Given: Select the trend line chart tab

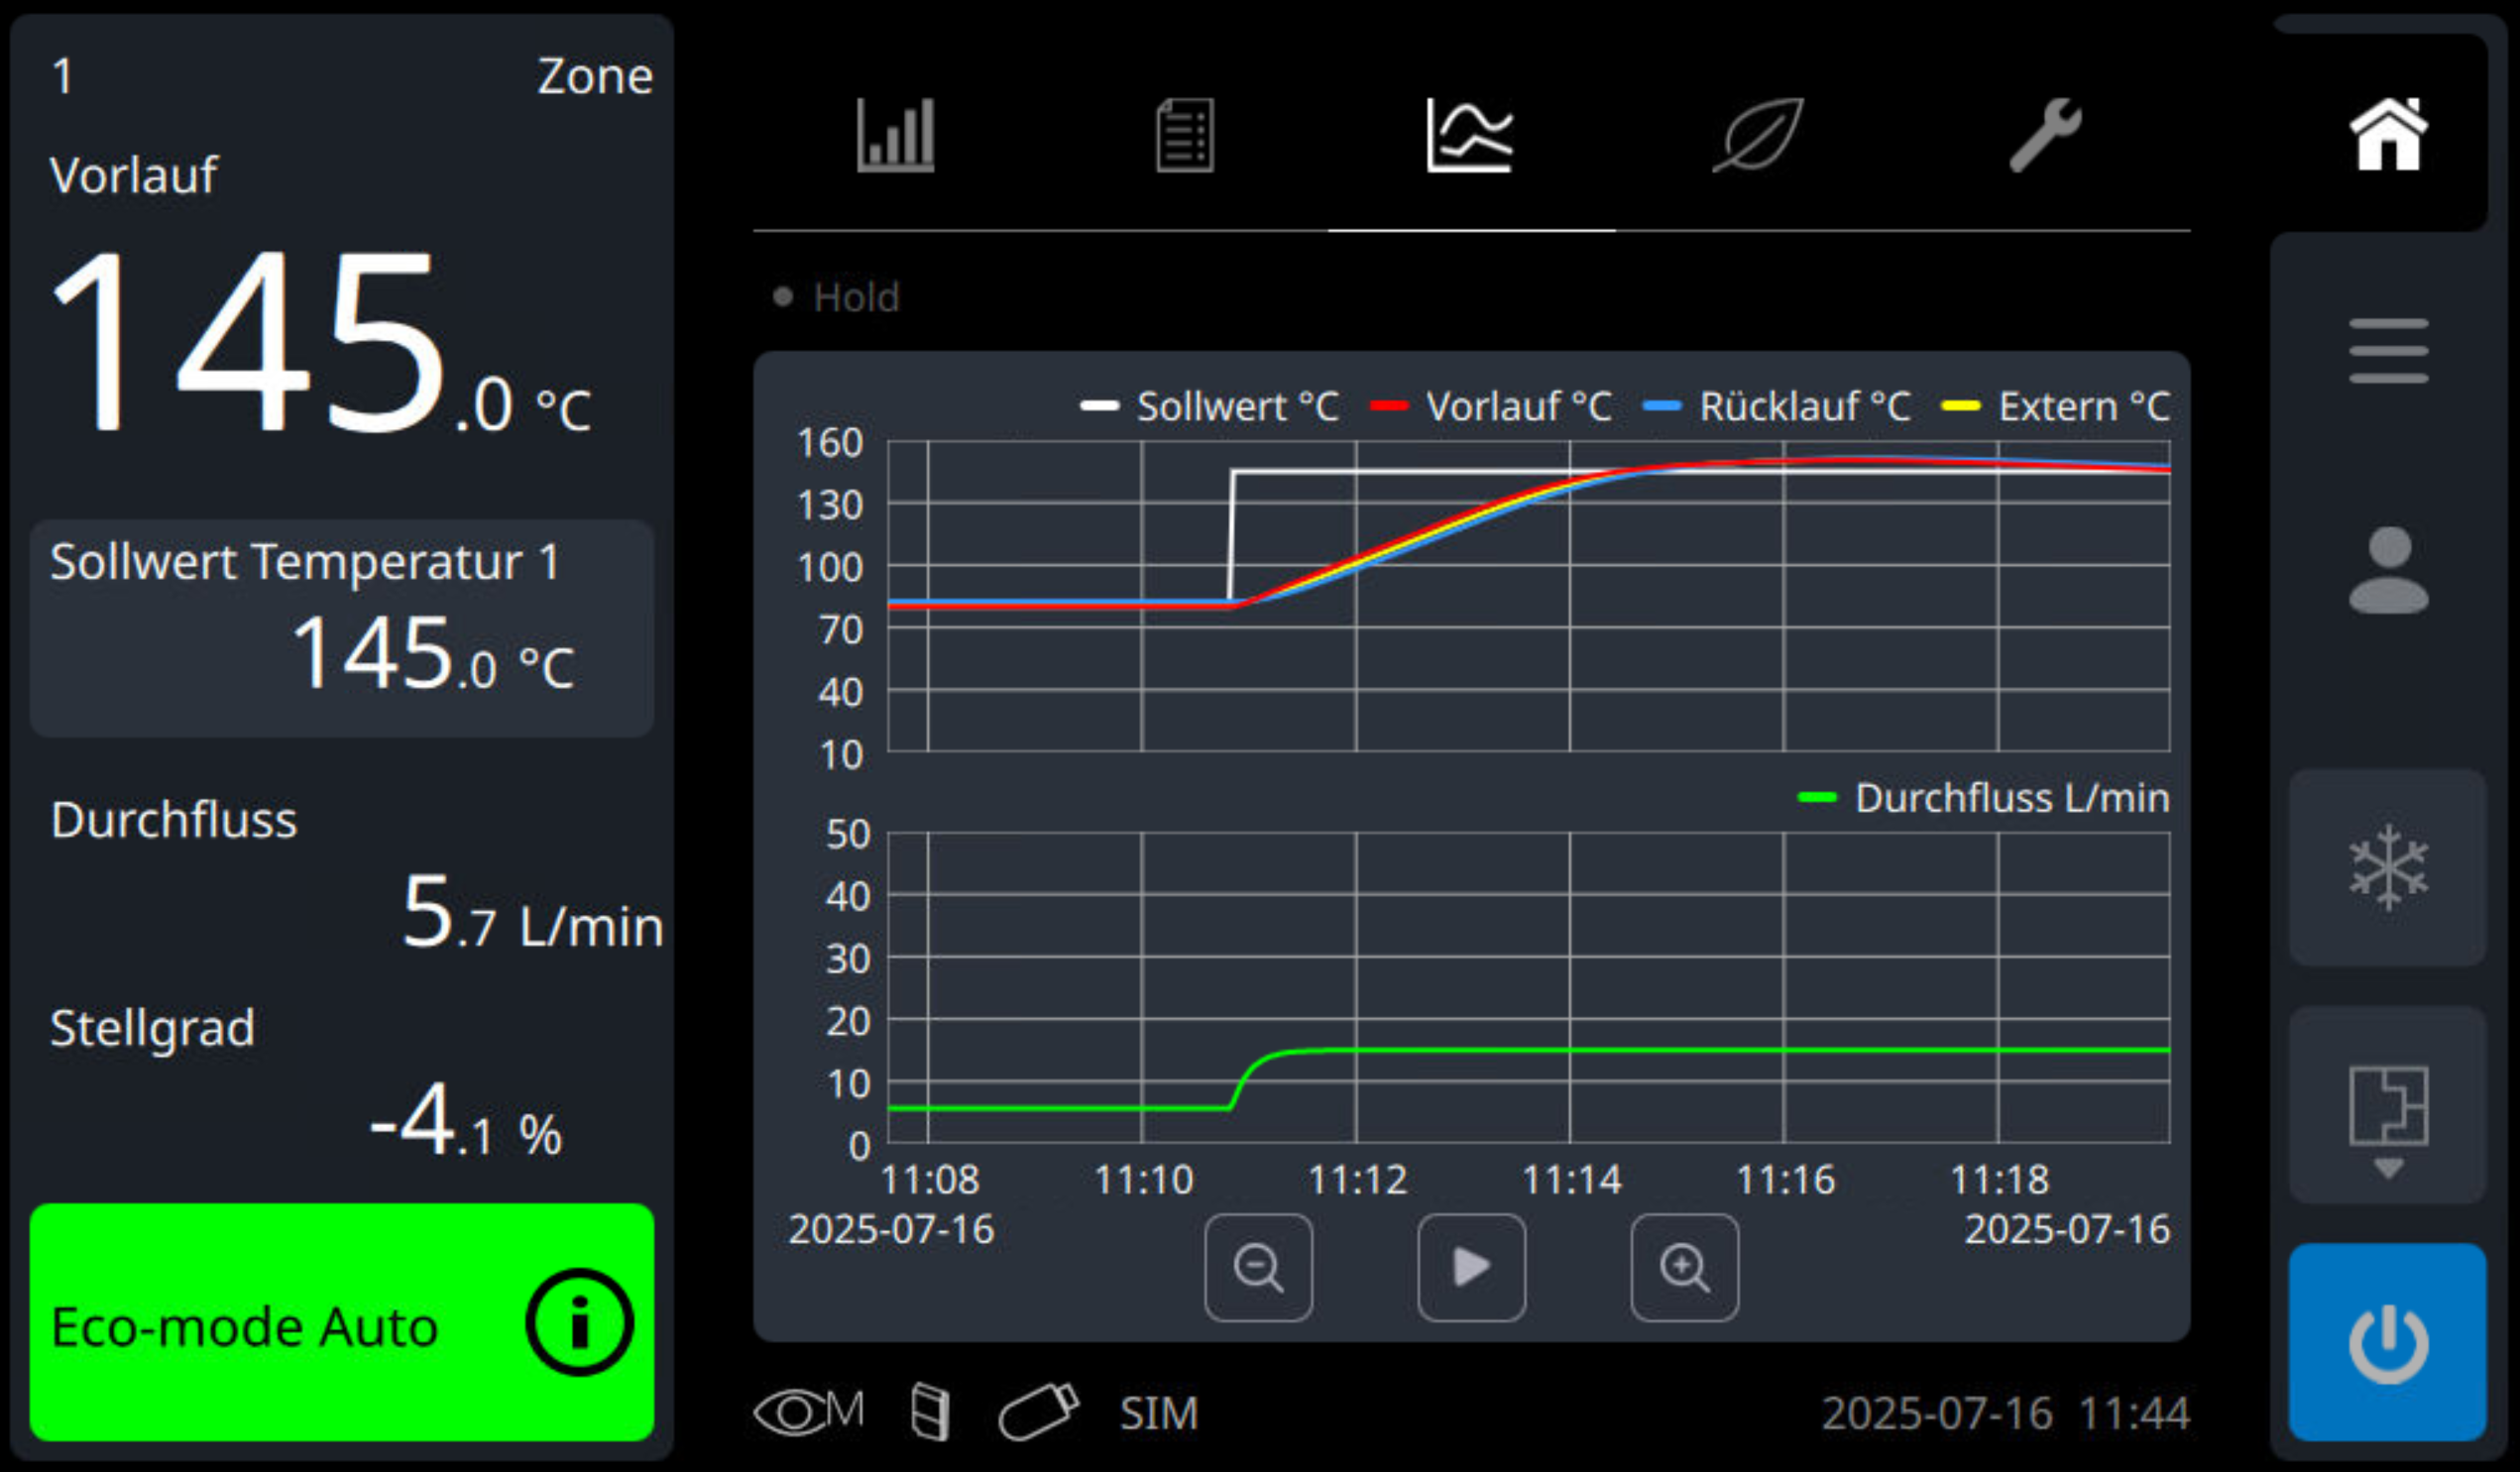Looking at the screenshot, I should point(1470,135).
